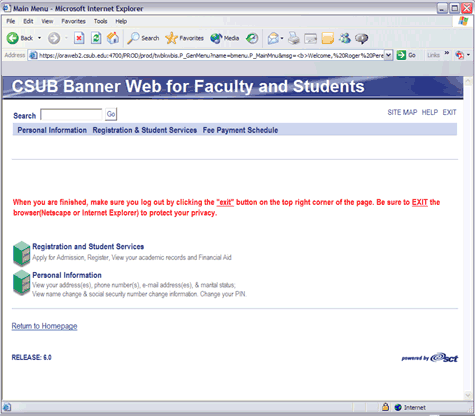Open the File menu
Screen dimensions: 475x416
pos(11,21)
